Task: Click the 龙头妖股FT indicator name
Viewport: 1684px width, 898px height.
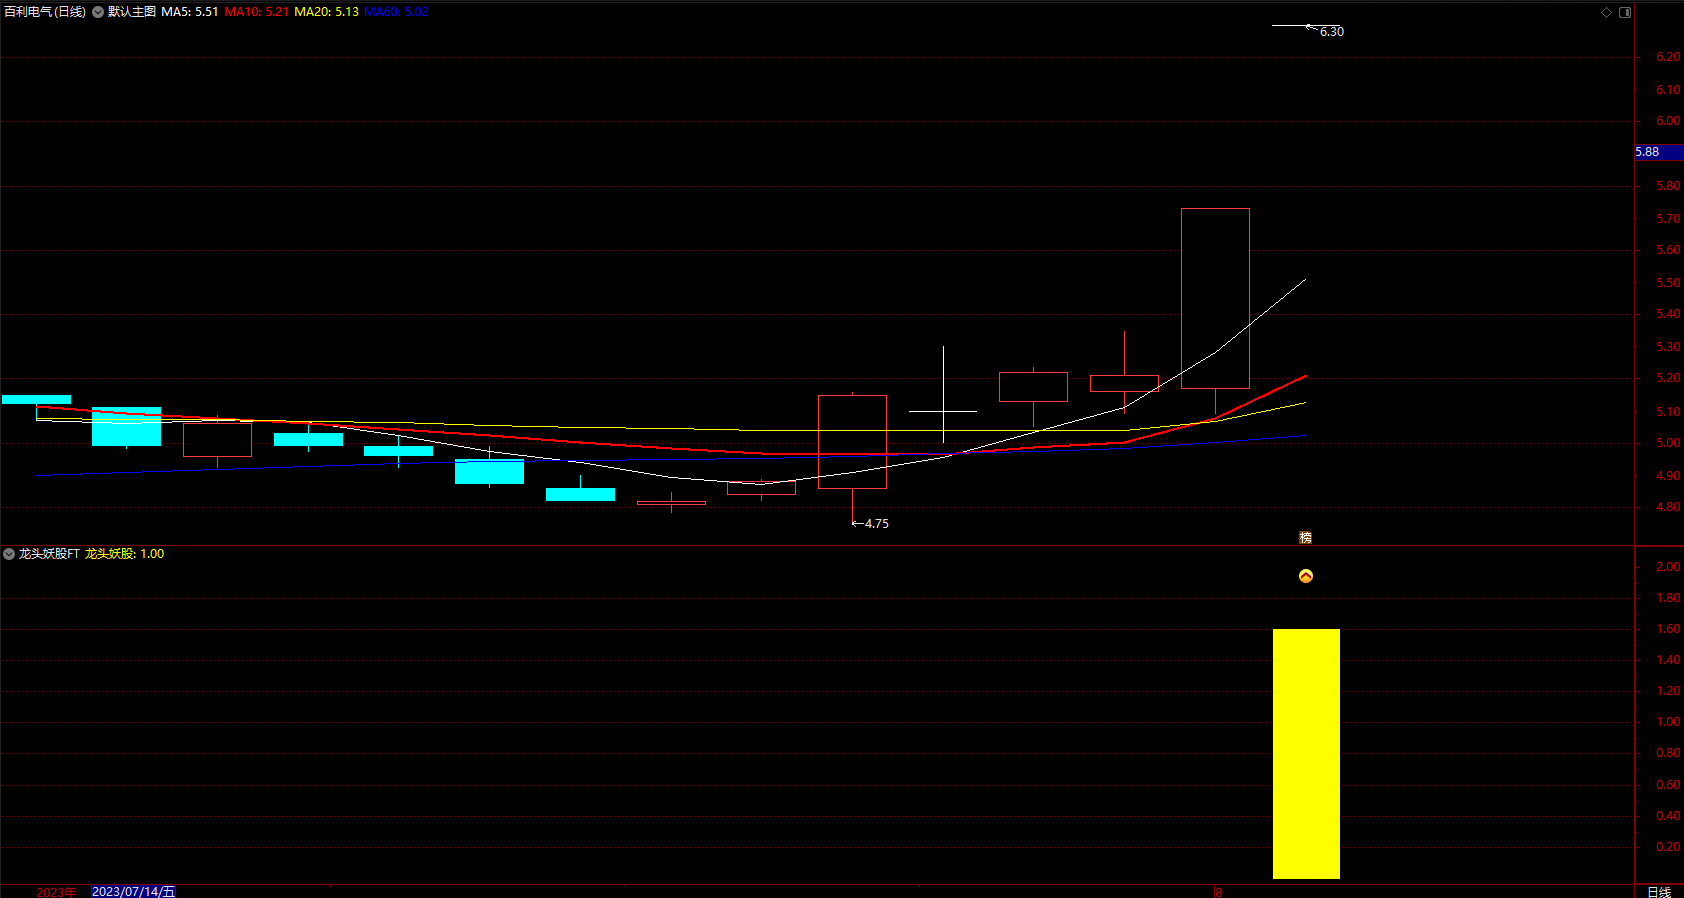Action: click(x=49, y=554)
